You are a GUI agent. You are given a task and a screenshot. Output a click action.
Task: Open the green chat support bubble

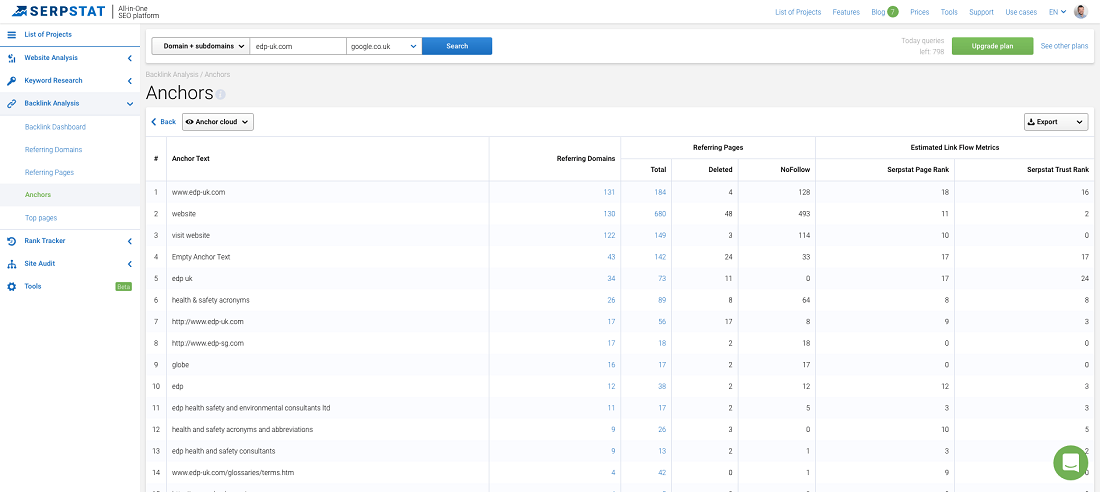point(1071,462)
